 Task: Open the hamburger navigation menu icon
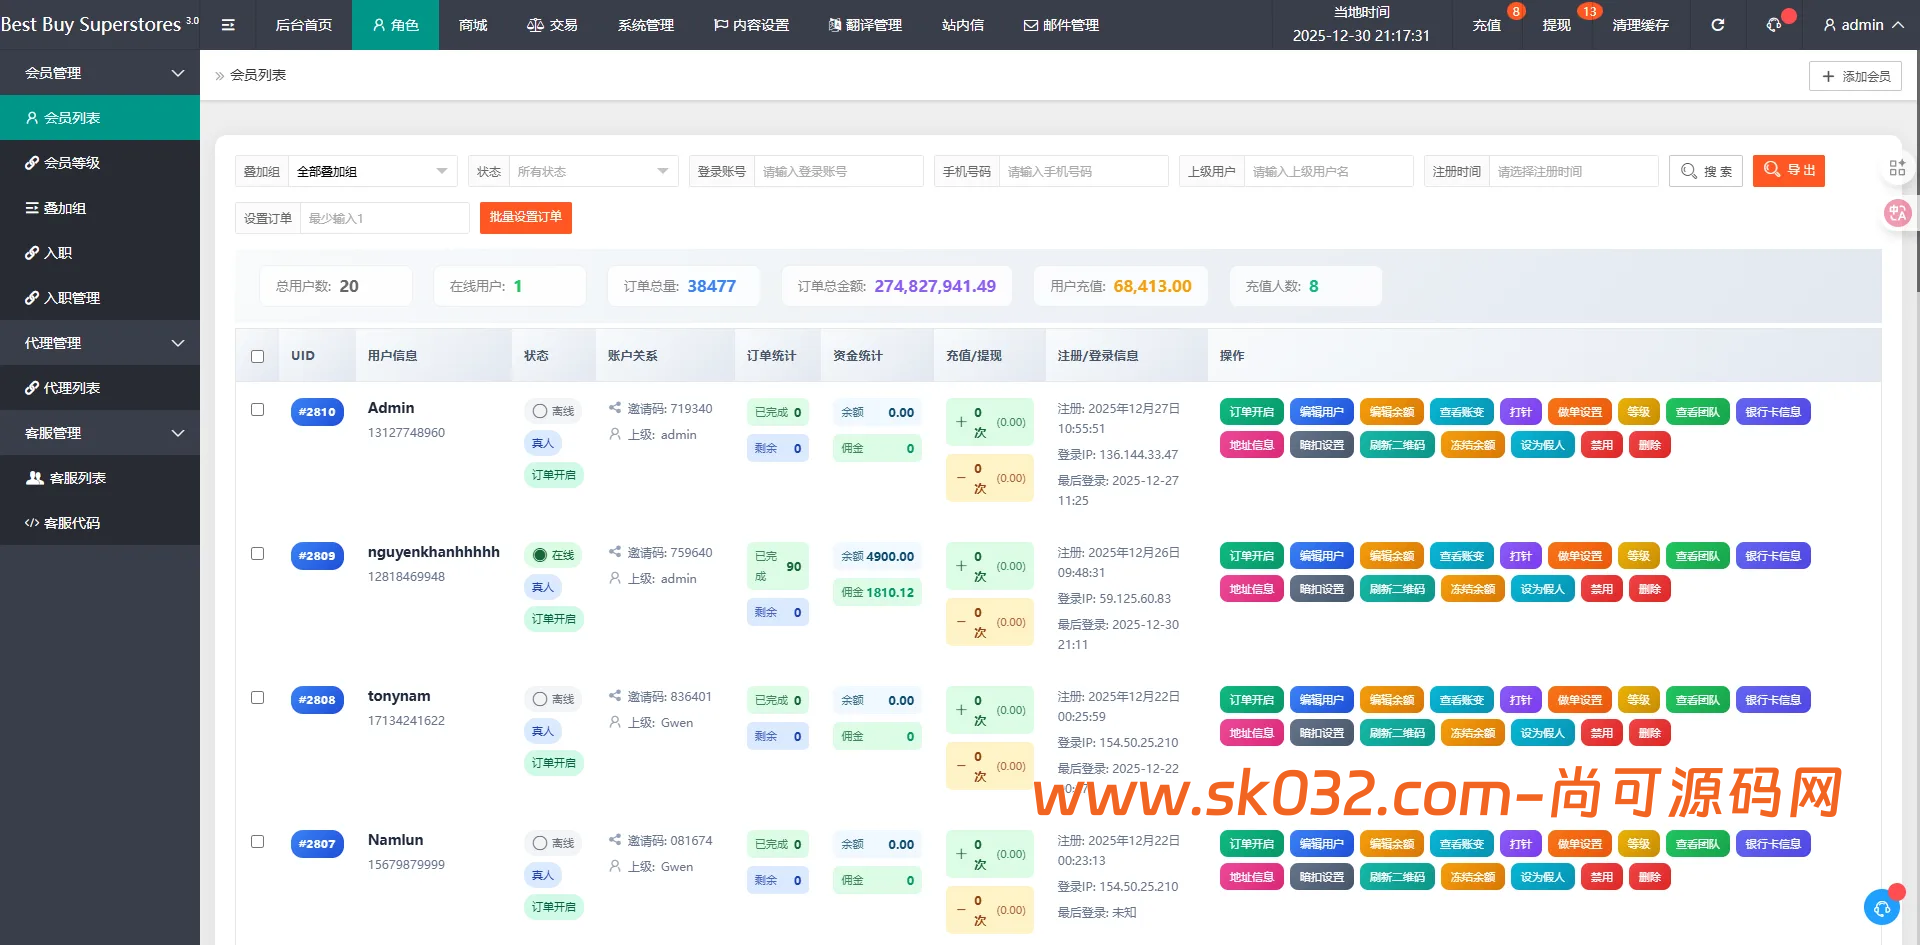[x=228, y=24]
